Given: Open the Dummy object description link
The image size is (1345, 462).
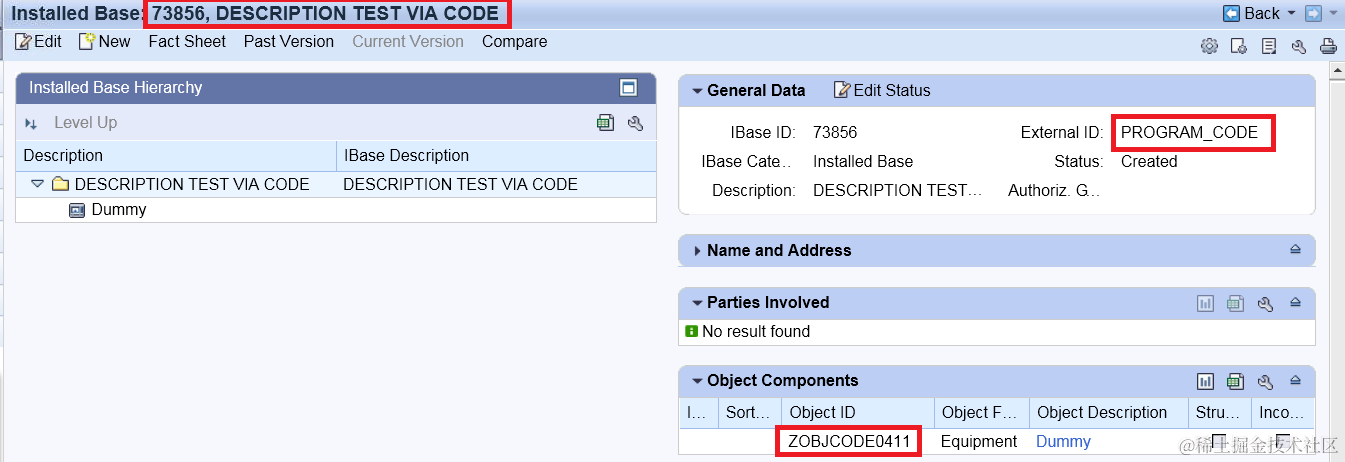Looking at the screenshot, I should click(1063, 442).
